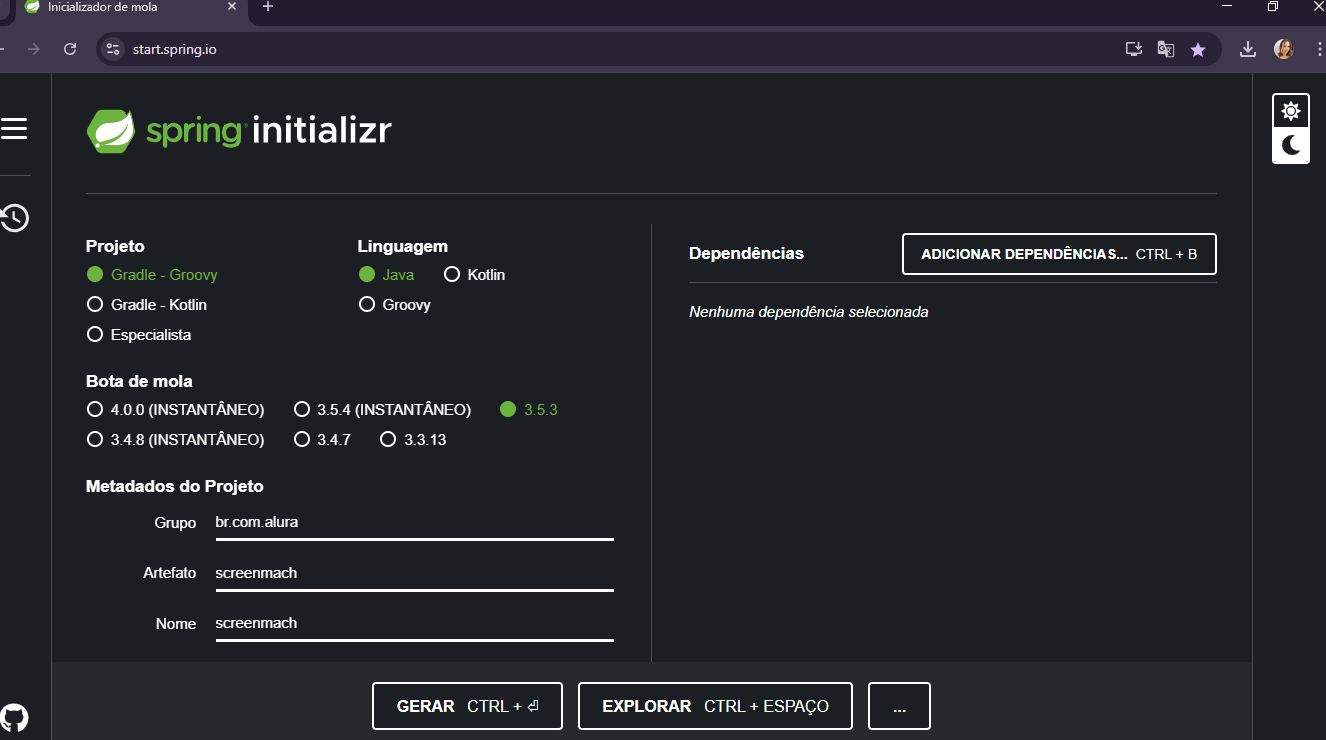This screenshot has width=1326, height=740.
Task: Select Kotlin as the language
Action: pos(474,274)
